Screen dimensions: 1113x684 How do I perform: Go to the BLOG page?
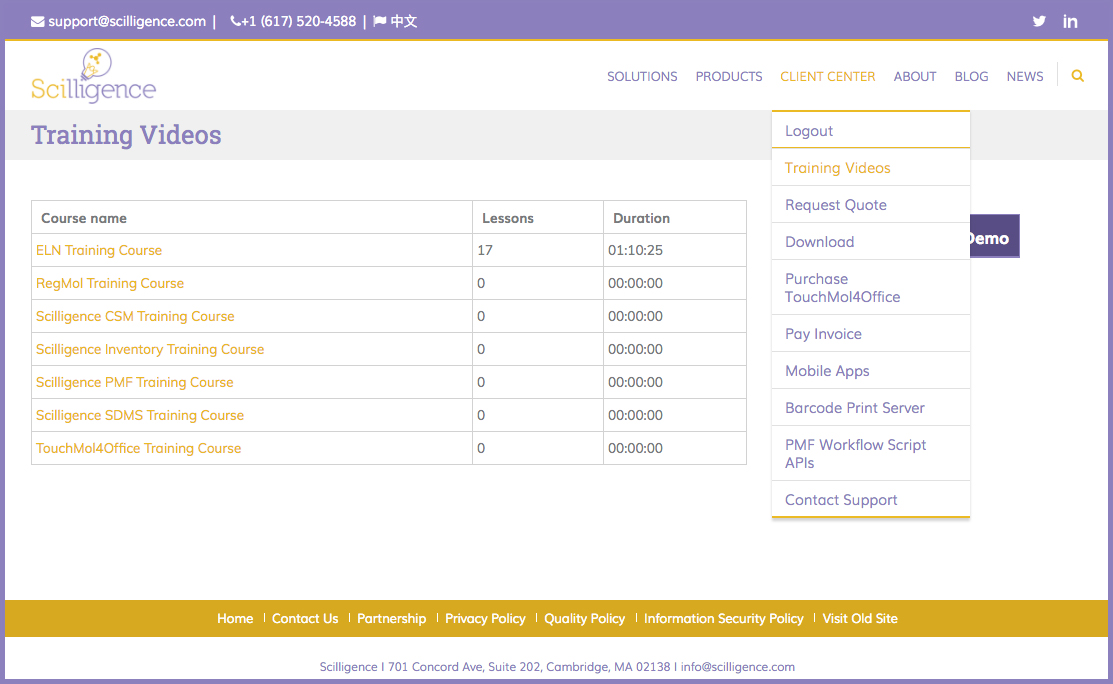click(x=971, y=77)
